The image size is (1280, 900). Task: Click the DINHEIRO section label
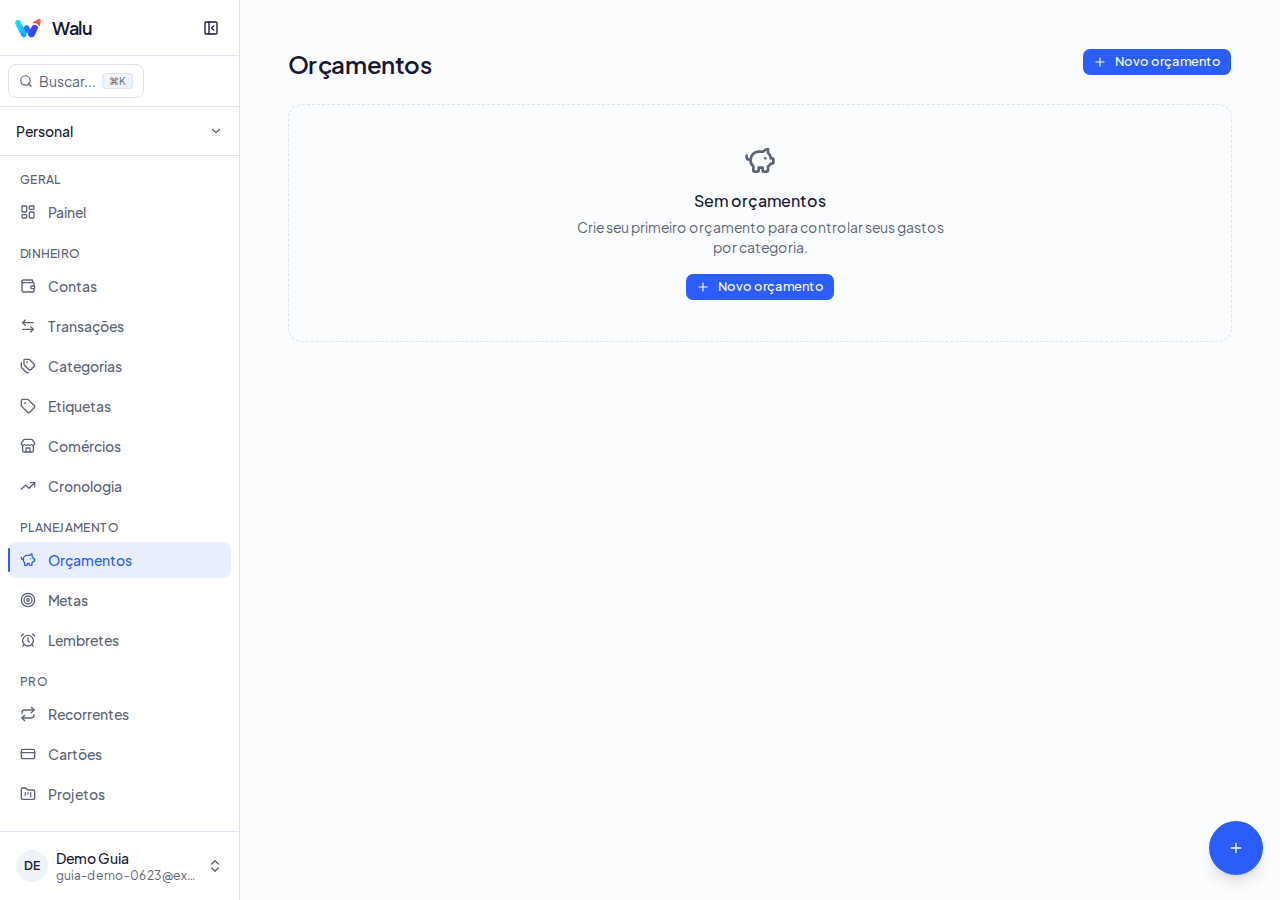click(49, 253)
